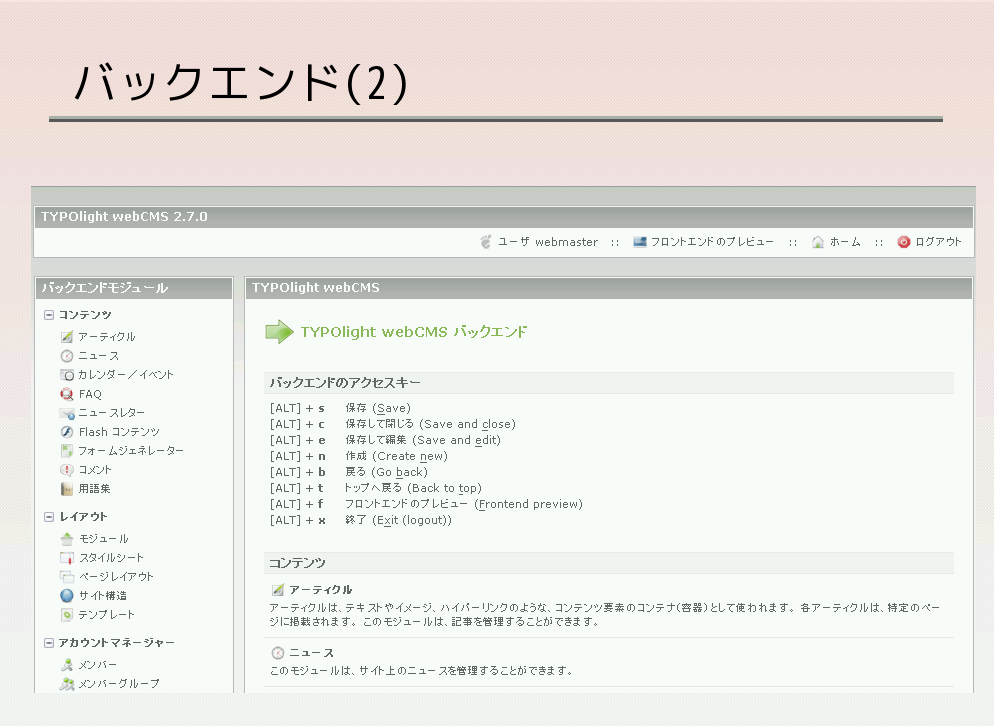Click the カレンダー／イベント icon
994x726 pixels.
pos(67,375)
